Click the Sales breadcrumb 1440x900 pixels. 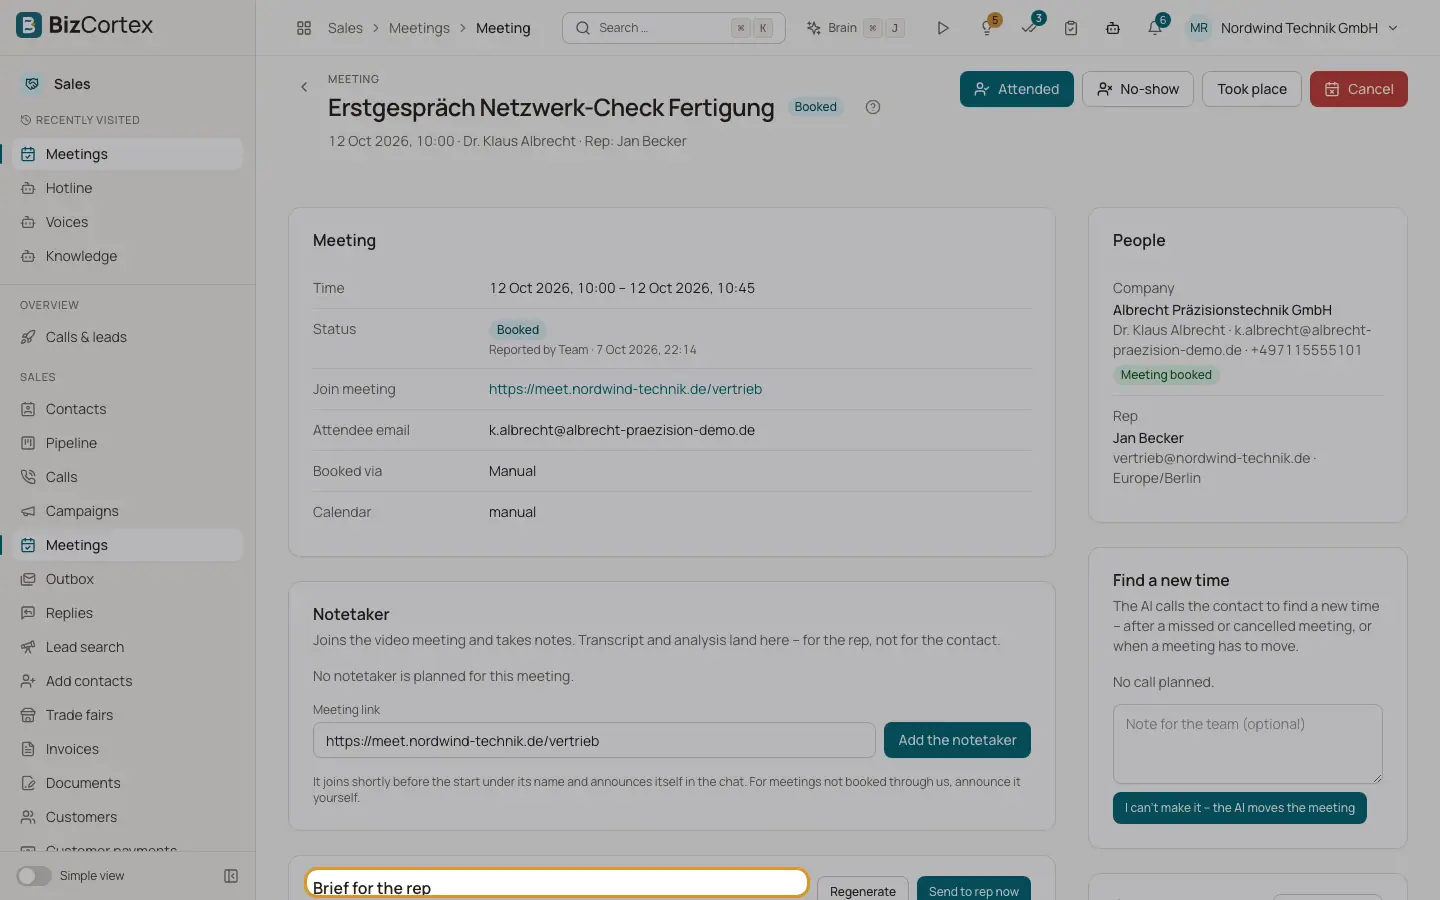point(345,28)
